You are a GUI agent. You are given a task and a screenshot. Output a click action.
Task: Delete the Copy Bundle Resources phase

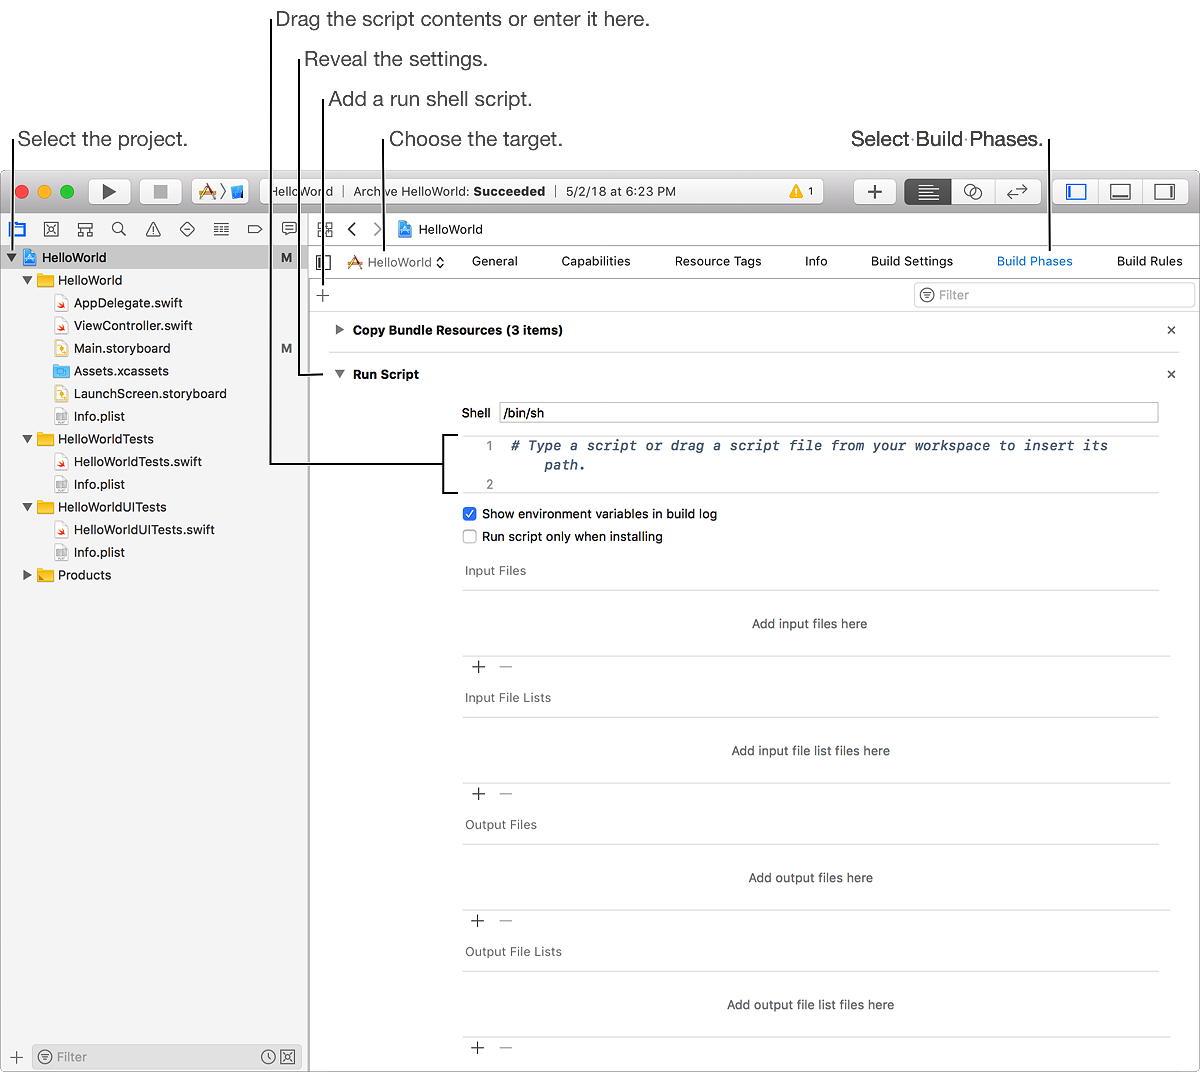point(1171,330)
